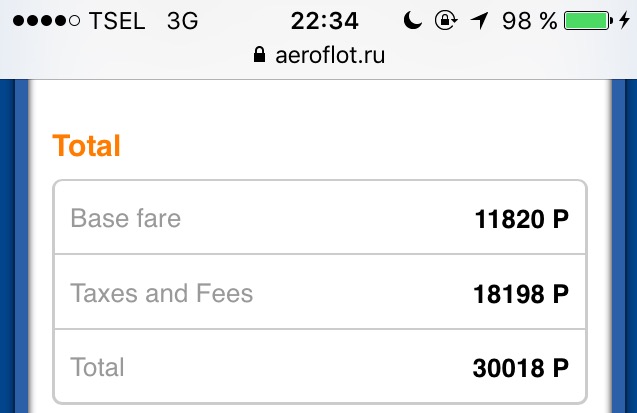Select the 30018 total amount
Viewport: 637px width, 413px height.
pos(520,368)
